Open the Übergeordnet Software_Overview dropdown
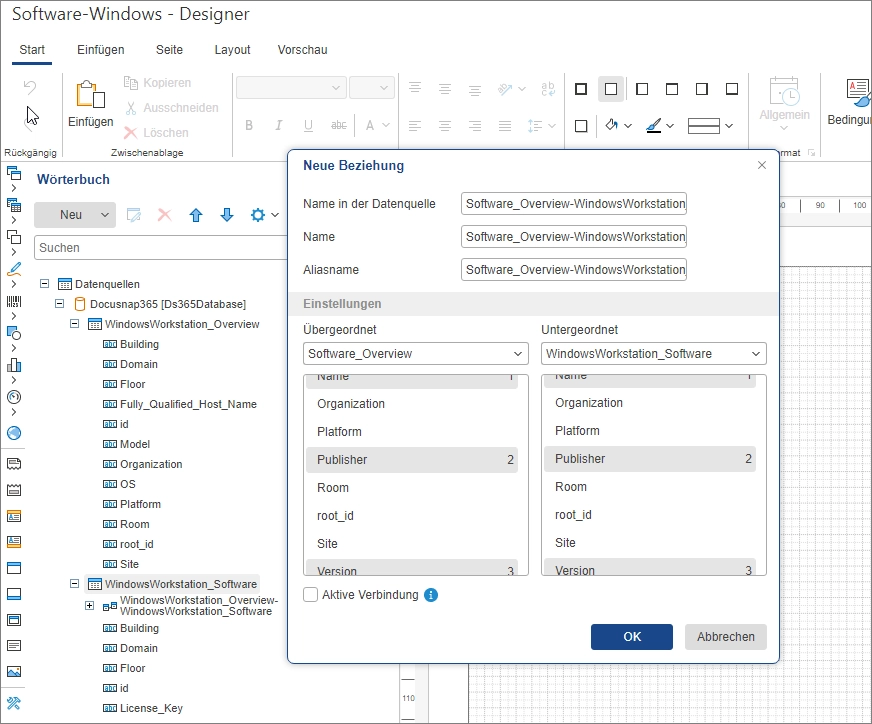The image size is (872, 724). click(416, 353)
